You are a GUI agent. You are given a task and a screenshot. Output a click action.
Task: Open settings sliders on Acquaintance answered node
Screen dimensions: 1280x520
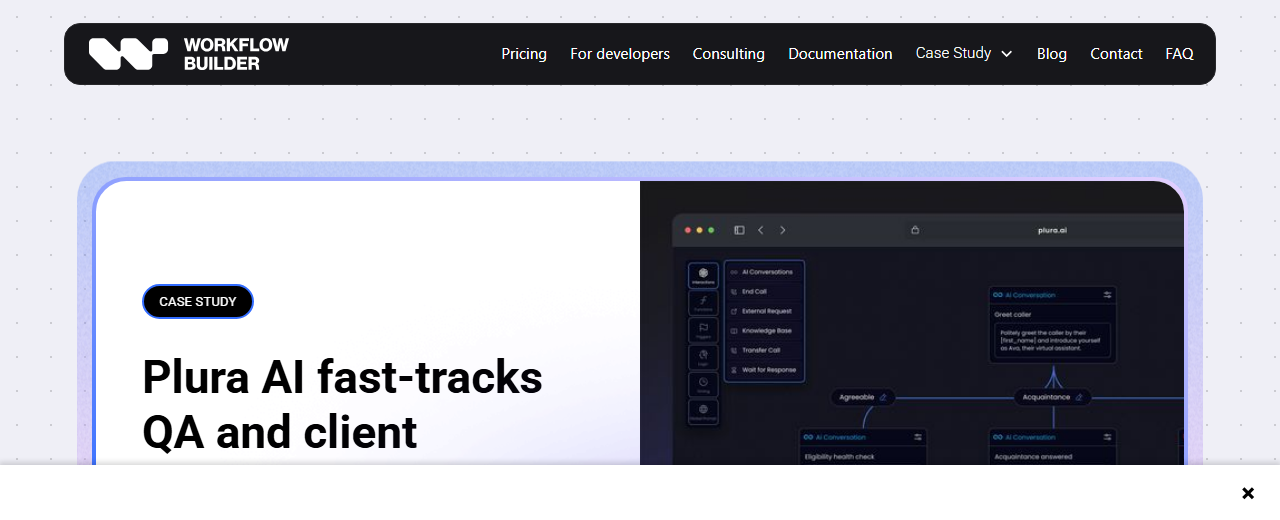point(1107,437)
